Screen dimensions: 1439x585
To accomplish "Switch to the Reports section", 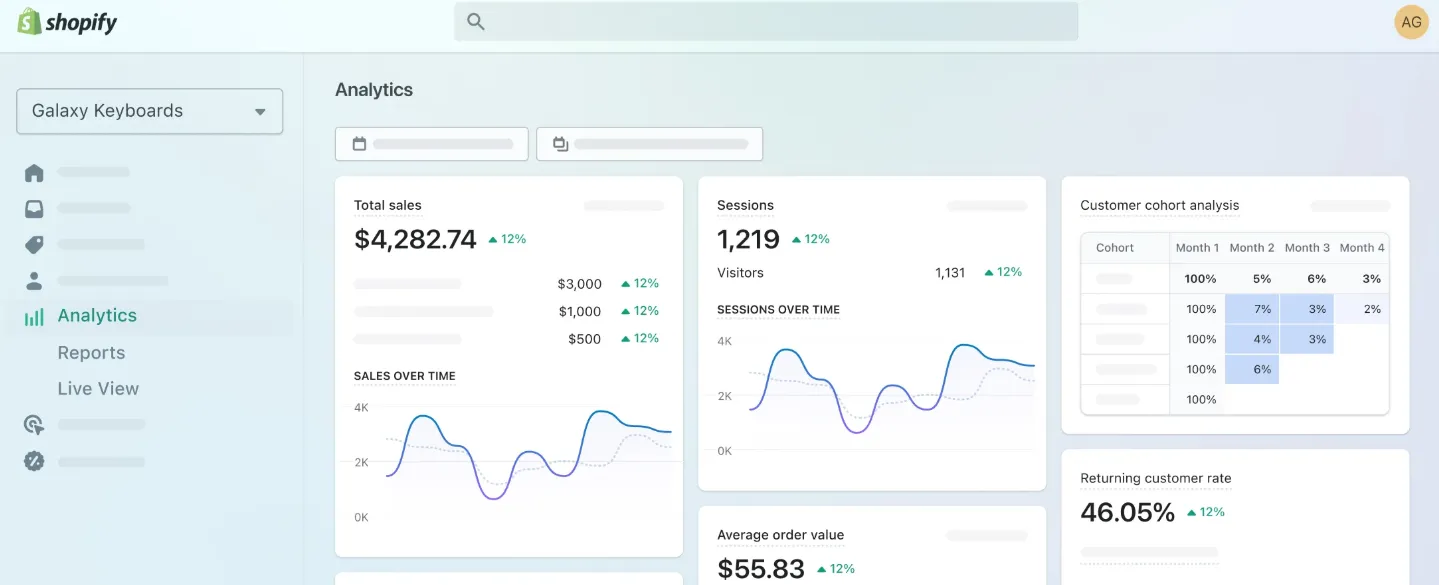I will [91, 352].
